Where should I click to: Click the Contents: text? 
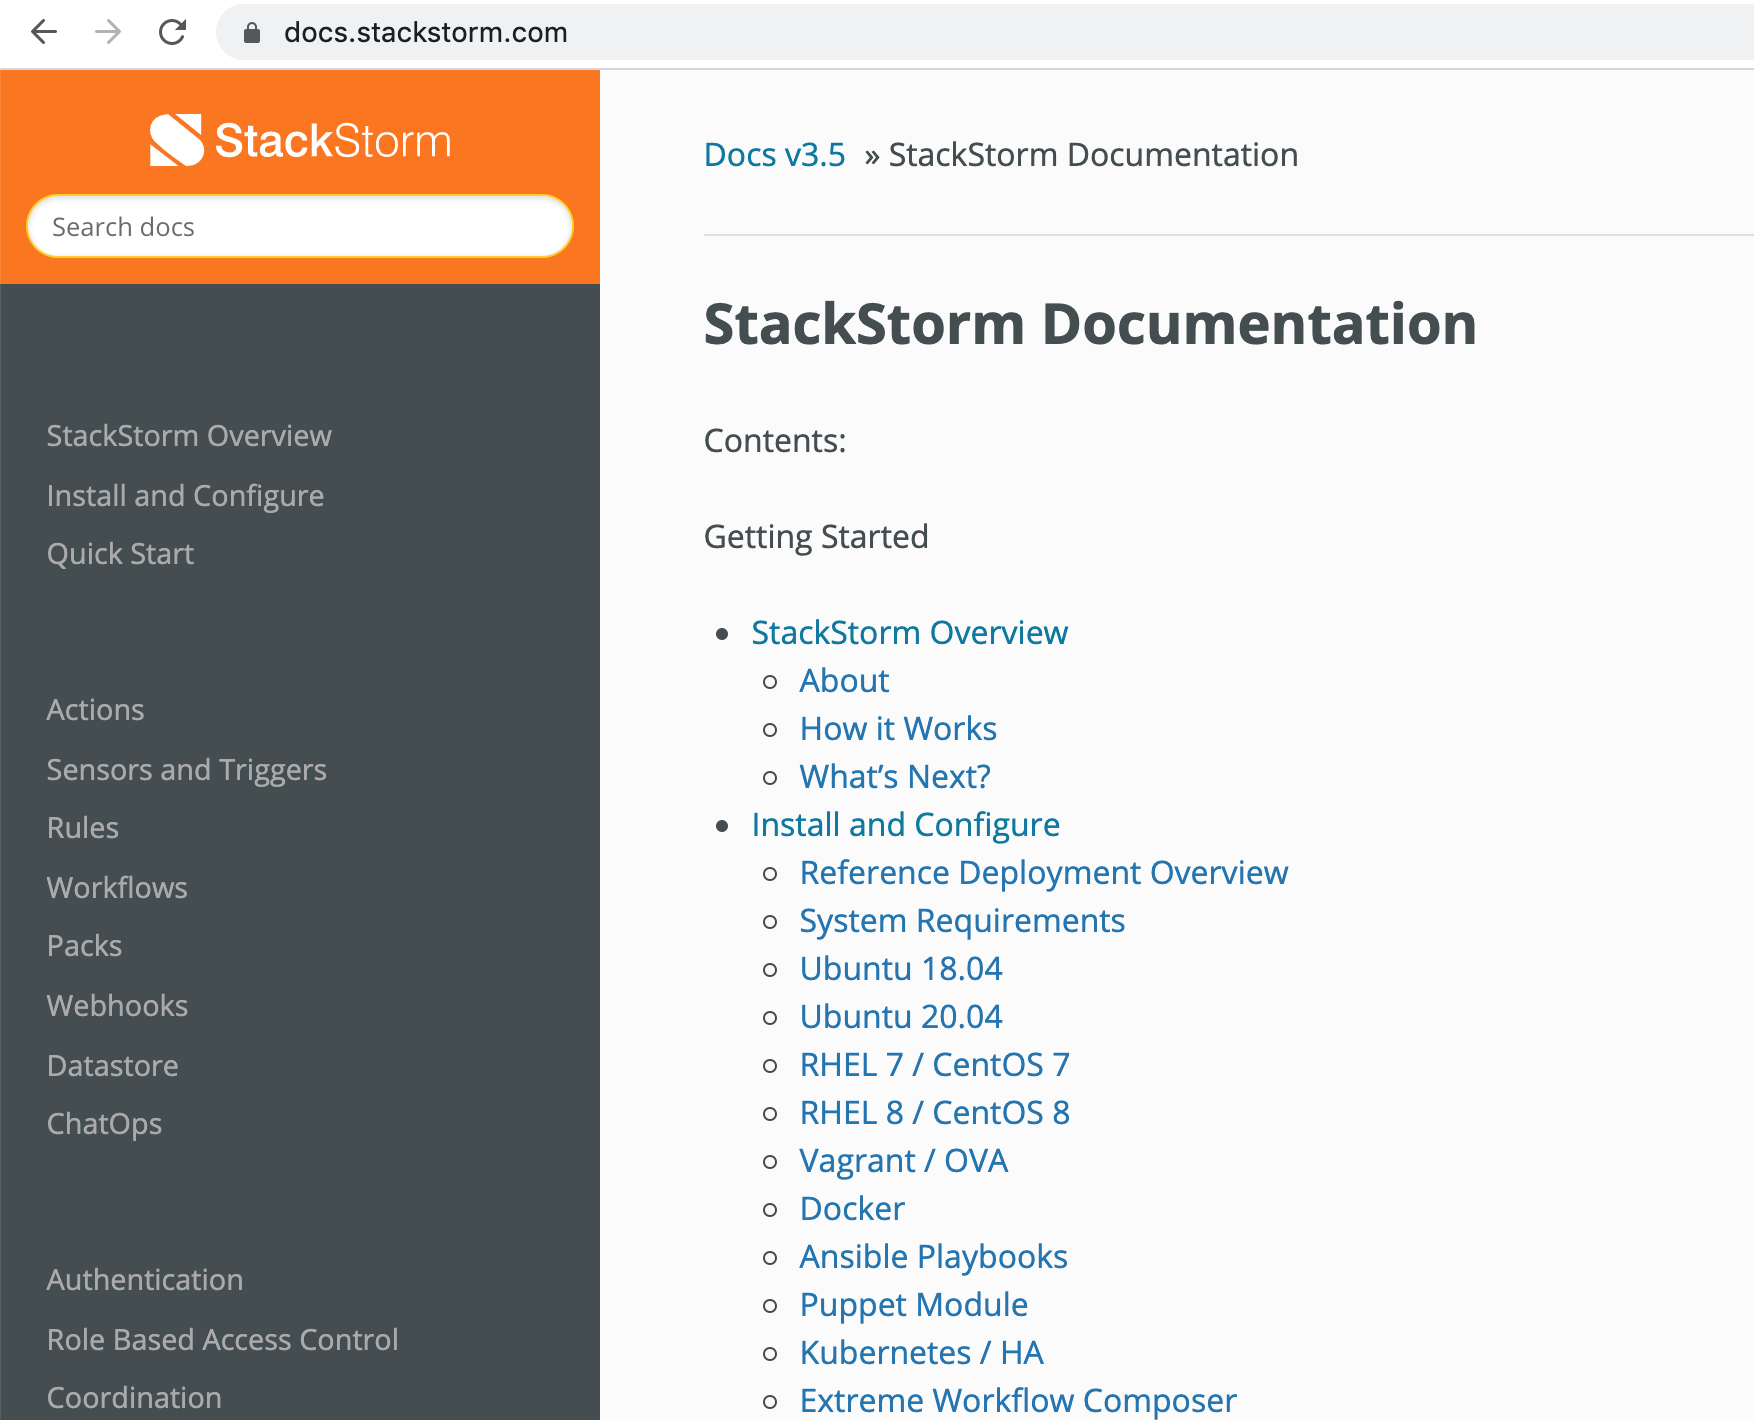point(775,441)
